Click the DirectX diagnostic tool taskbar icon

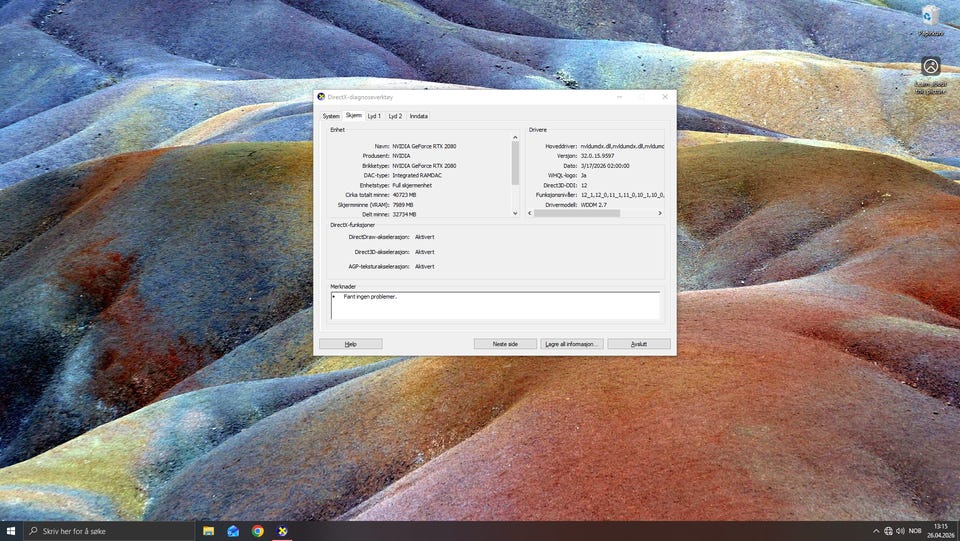(x=282, y=531)
